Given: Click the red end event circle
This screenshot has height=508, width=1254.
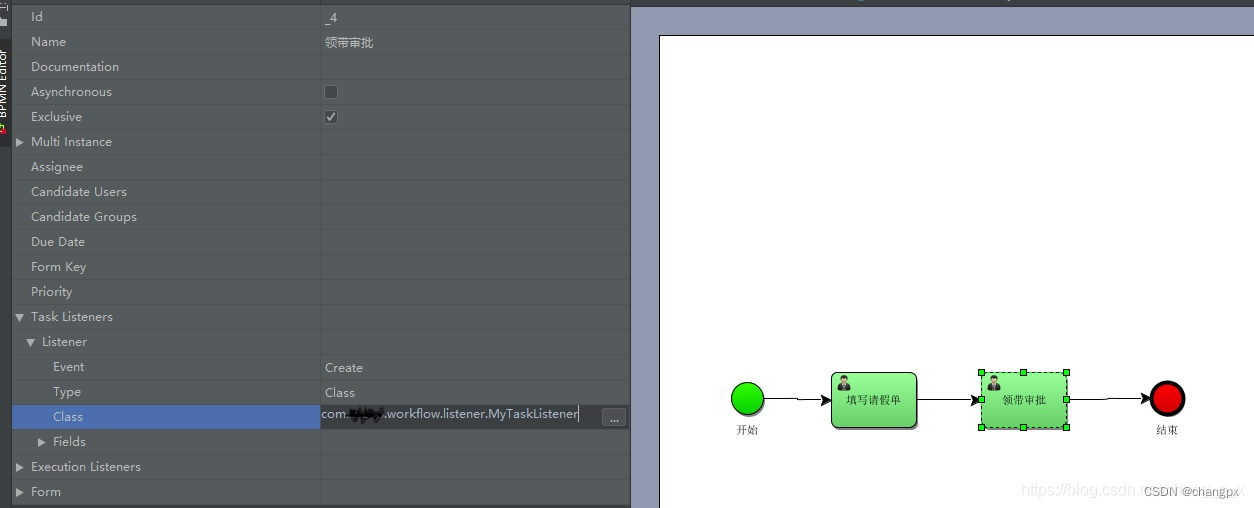Looking at the screenshot, I should tap(1167, 398).
